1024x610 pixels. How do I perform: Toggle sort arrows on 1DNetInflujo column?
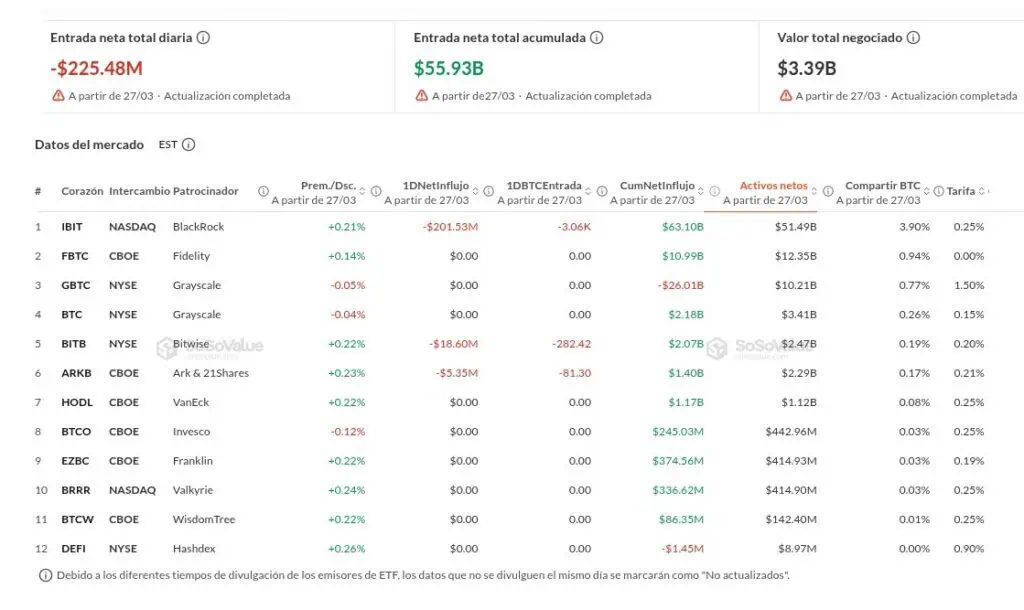point(477,191)
